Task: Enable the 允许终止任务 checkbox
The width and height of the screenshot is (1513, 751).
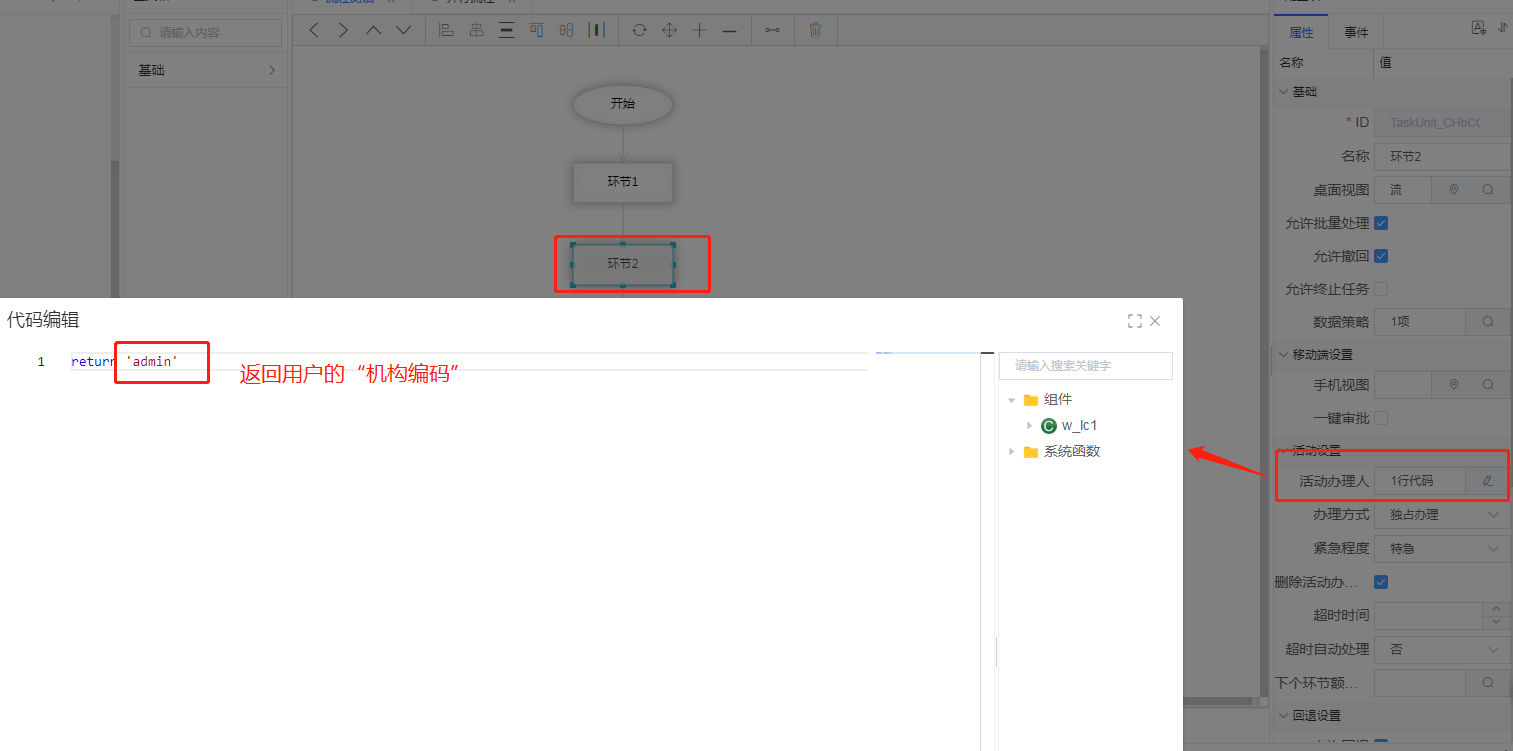Action: pyautogui.click(x=1381, y=289)
